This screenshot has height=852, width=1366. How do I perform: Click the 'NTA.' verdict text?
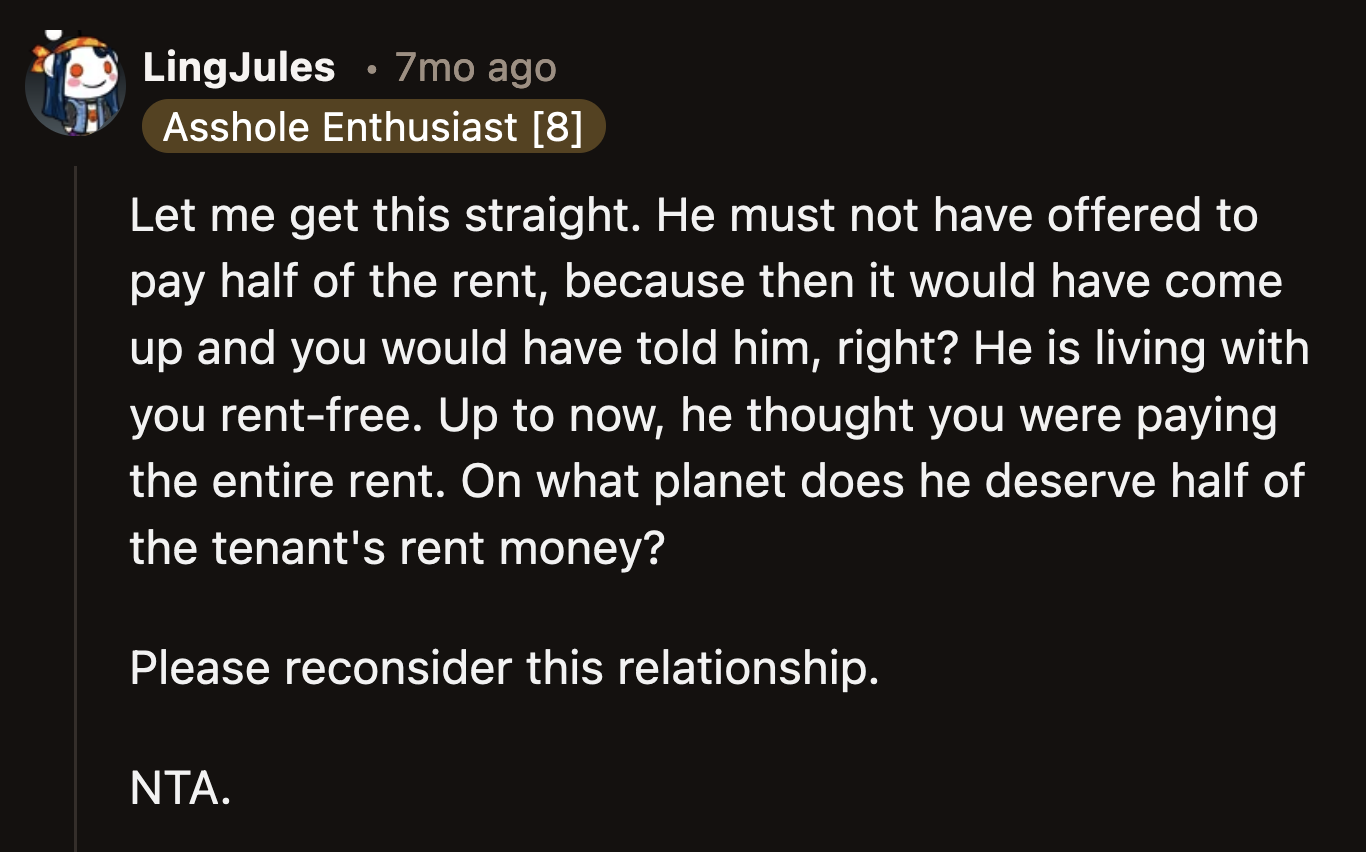[180, 789]
